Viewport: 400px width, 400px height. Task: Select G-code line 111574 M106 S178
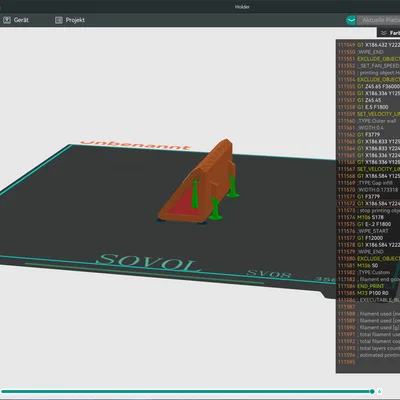point(368,217)
